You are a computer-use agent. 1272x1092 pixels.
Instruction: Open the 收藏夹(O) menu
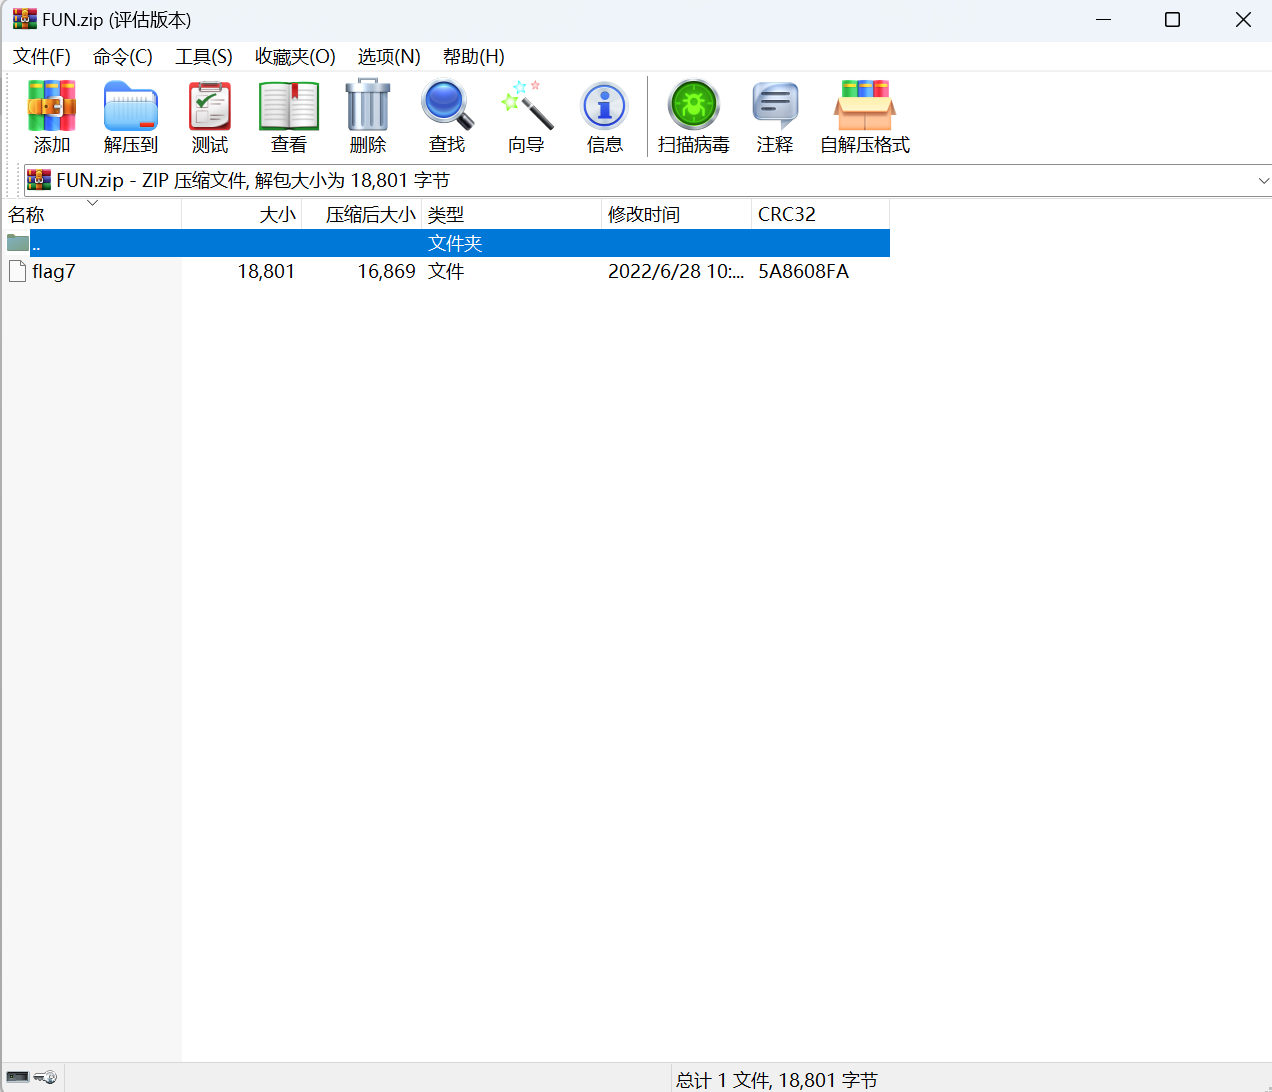tap(295, 57)
